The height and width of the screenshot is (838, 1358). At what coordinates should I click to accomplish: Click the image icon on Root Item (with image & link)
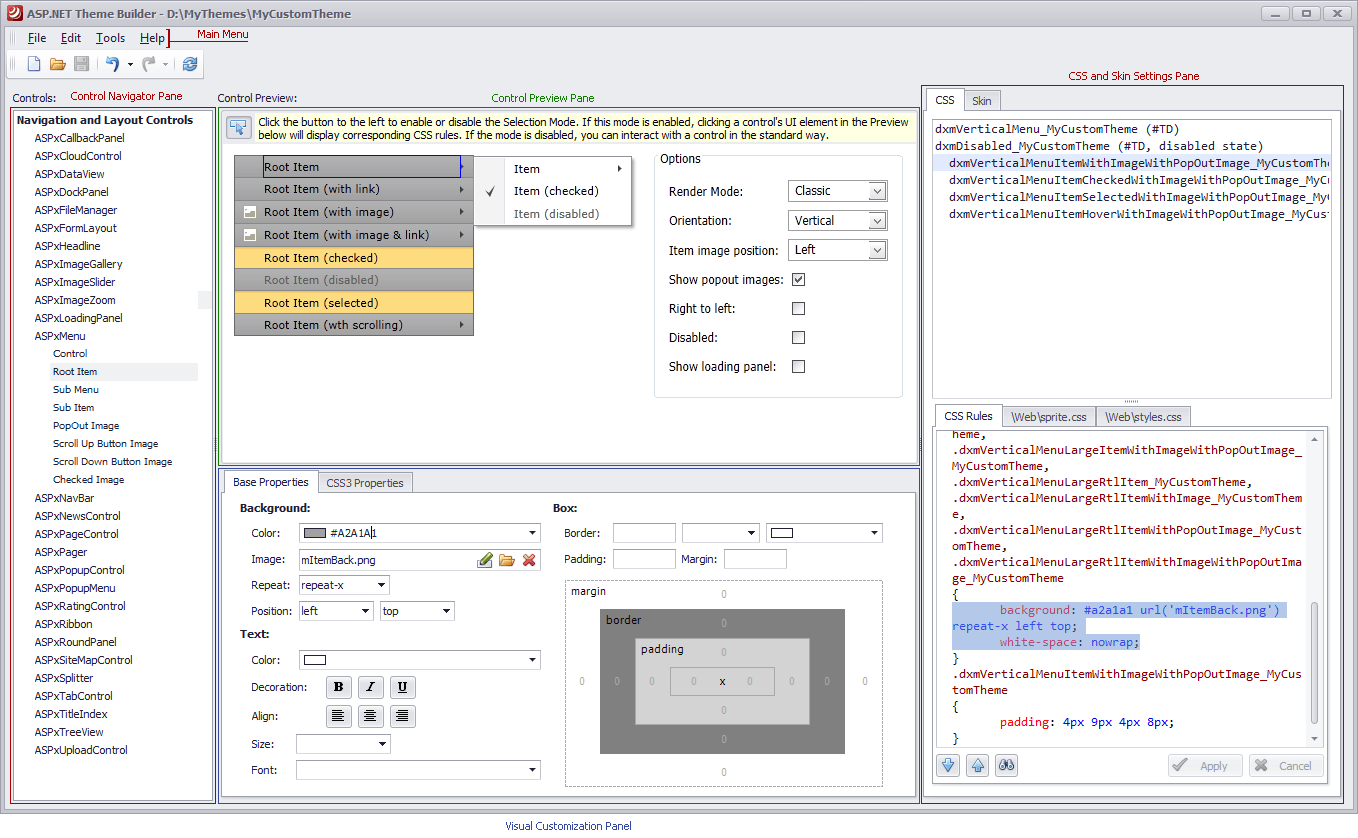coord(250,235)
